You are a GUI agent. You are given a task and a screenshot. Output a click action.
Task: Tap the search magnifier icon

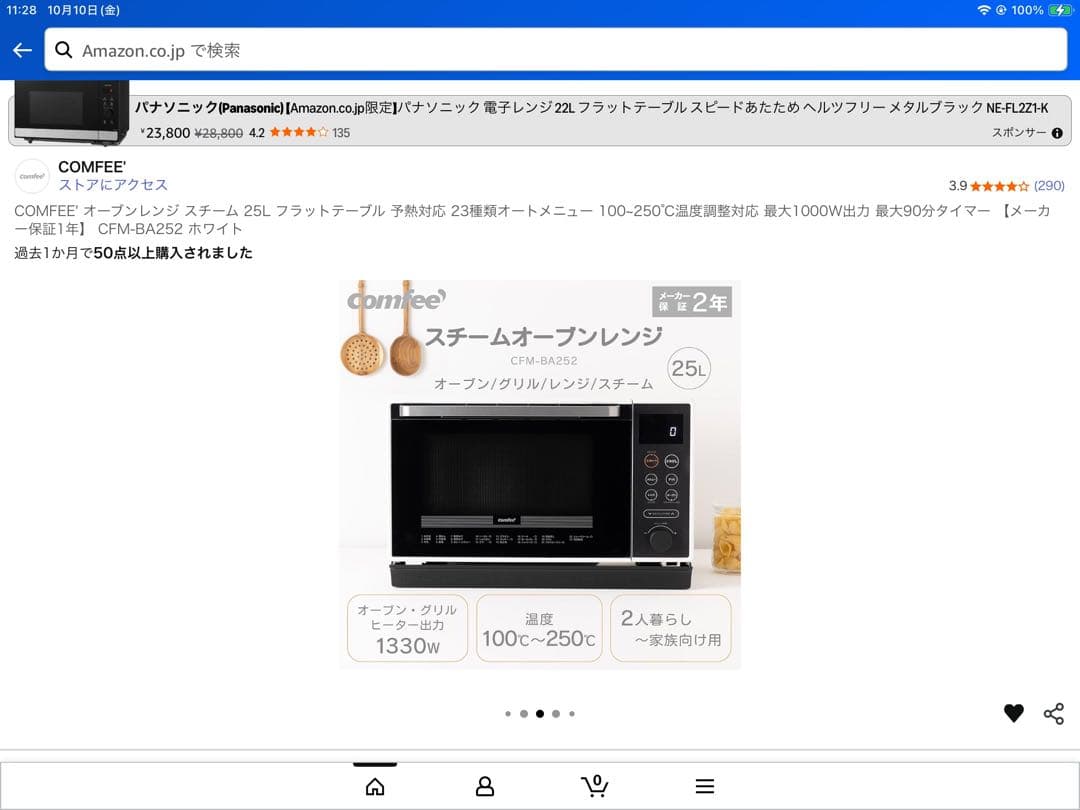pyautogui.click(x=63, y=50)
